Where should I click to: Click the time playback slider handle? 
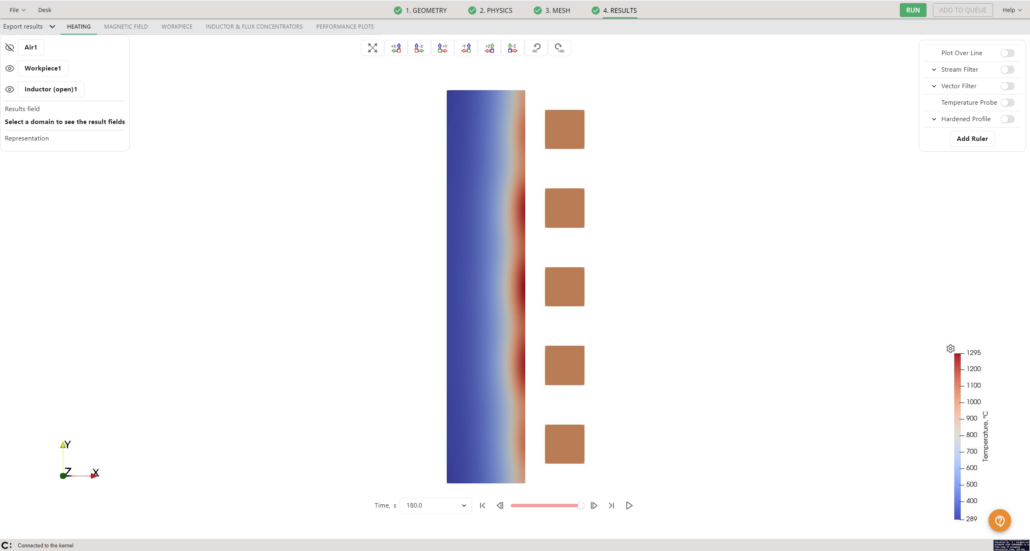[x=580, y=506]
